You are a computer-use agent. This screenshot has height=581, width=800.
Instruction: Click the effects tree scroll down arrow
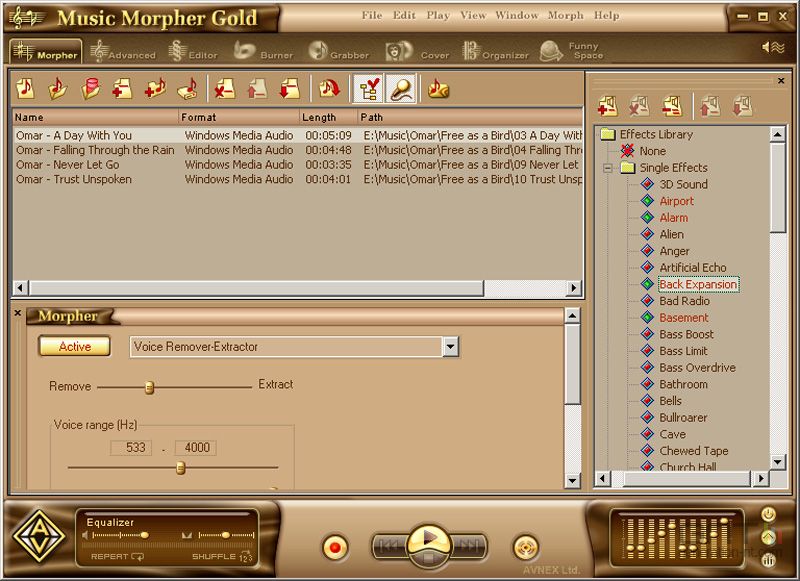(x=777, y=462)
